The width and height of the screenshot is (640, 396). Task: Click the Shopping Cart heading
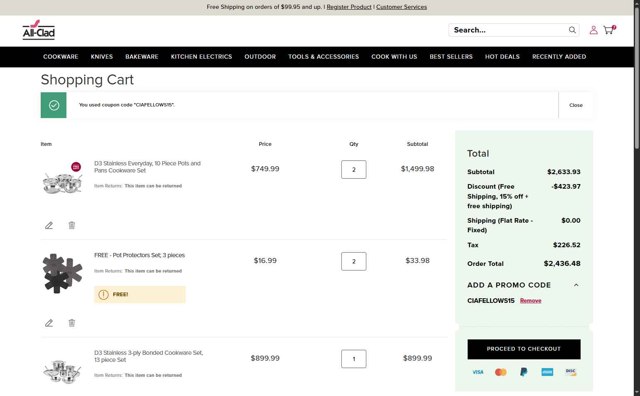click(87, 80)
